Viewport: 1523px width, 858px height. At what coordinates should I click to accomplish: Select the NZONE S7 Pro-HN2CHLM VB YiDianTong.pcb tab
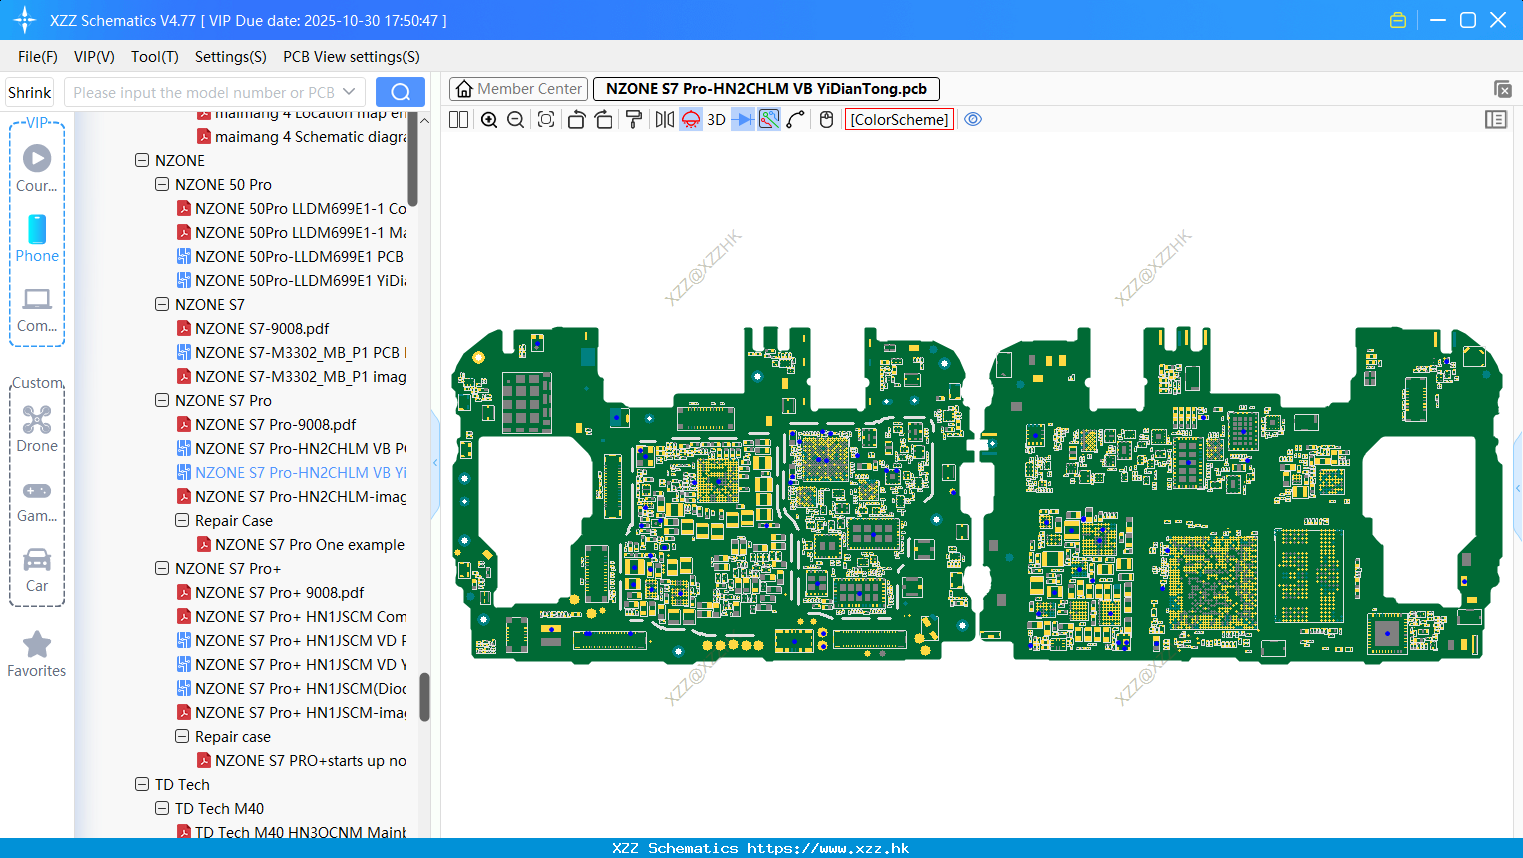(x=766, y=89)
